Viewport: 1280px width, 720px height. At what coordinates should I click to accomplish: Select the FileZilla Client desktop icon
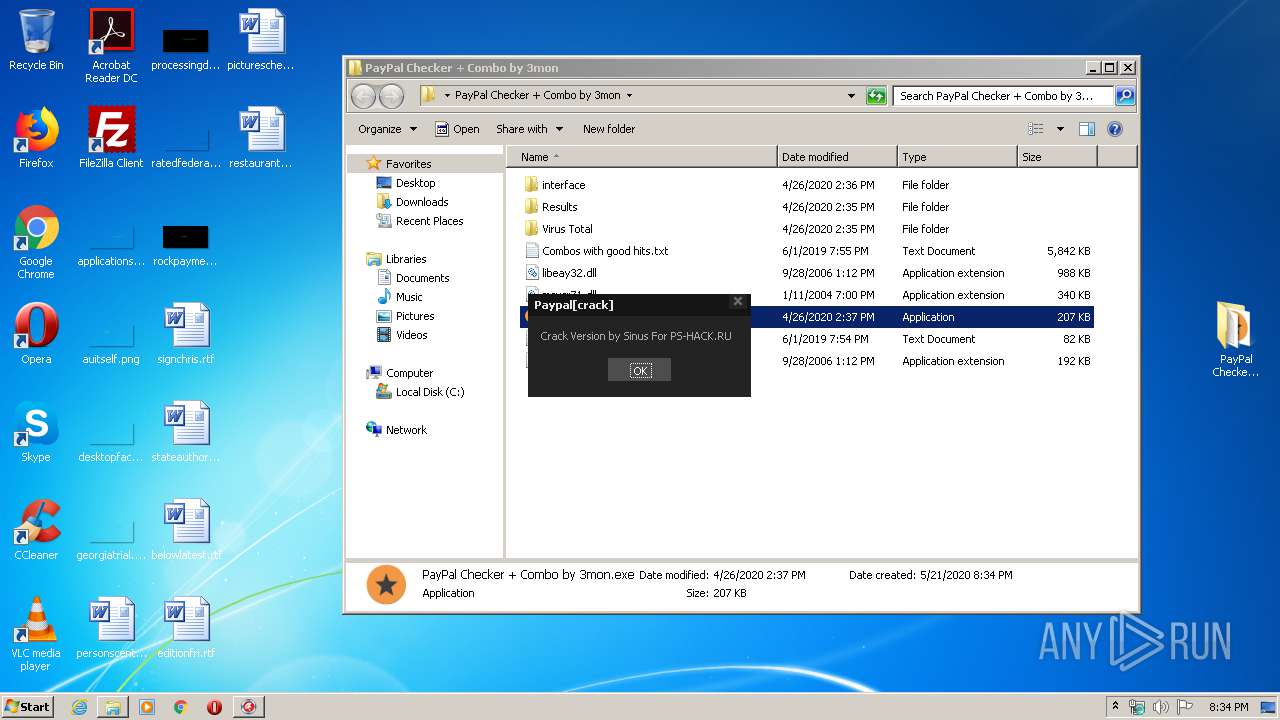[x=111, y=138]
